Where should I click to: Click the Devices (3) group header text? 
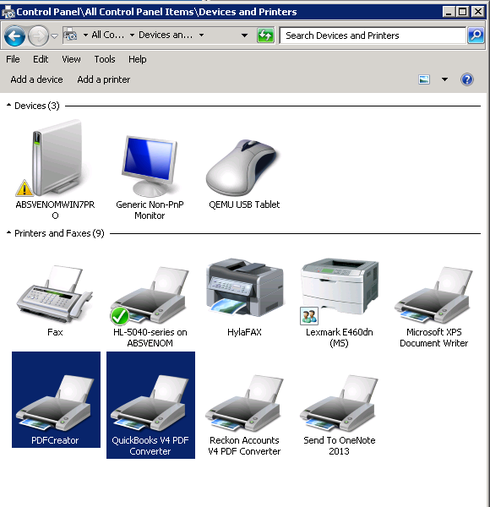click(x=37, y=106)
